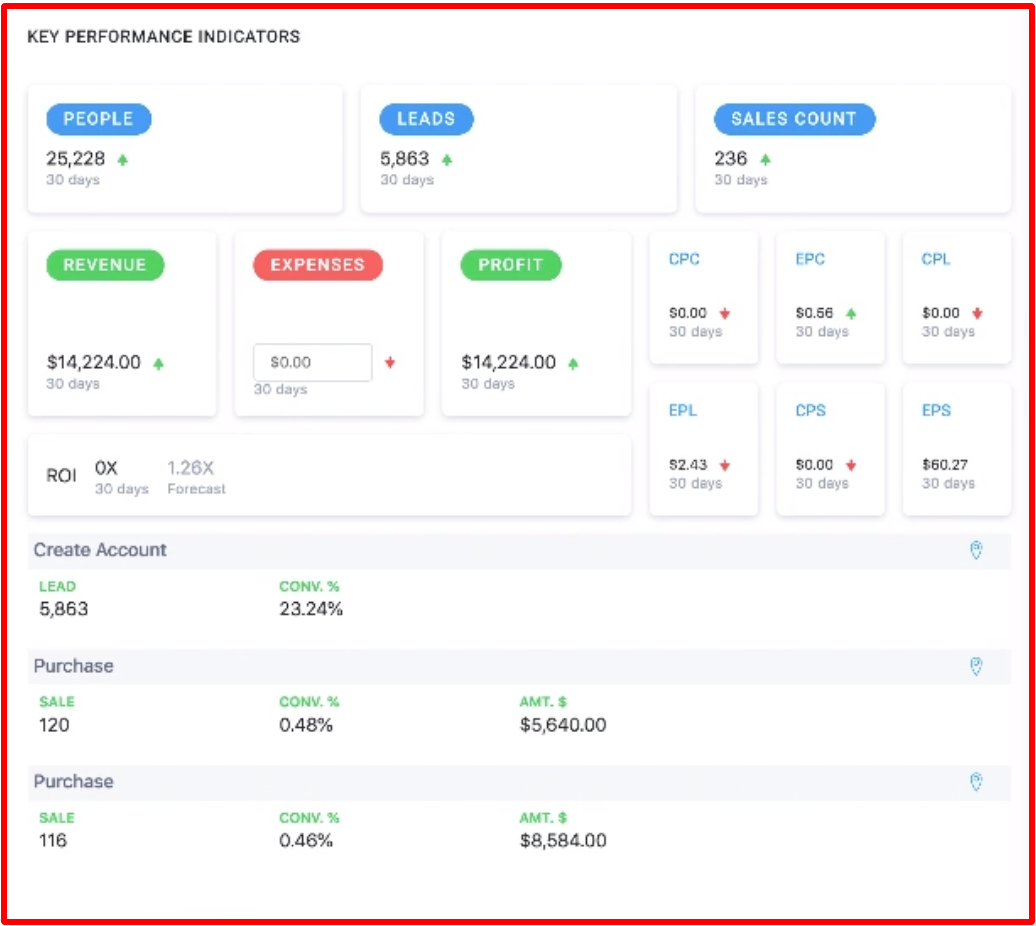The image size is (1036, 926).
Task: Select the PEOPLE badge
Action: (x=97, y=119)
